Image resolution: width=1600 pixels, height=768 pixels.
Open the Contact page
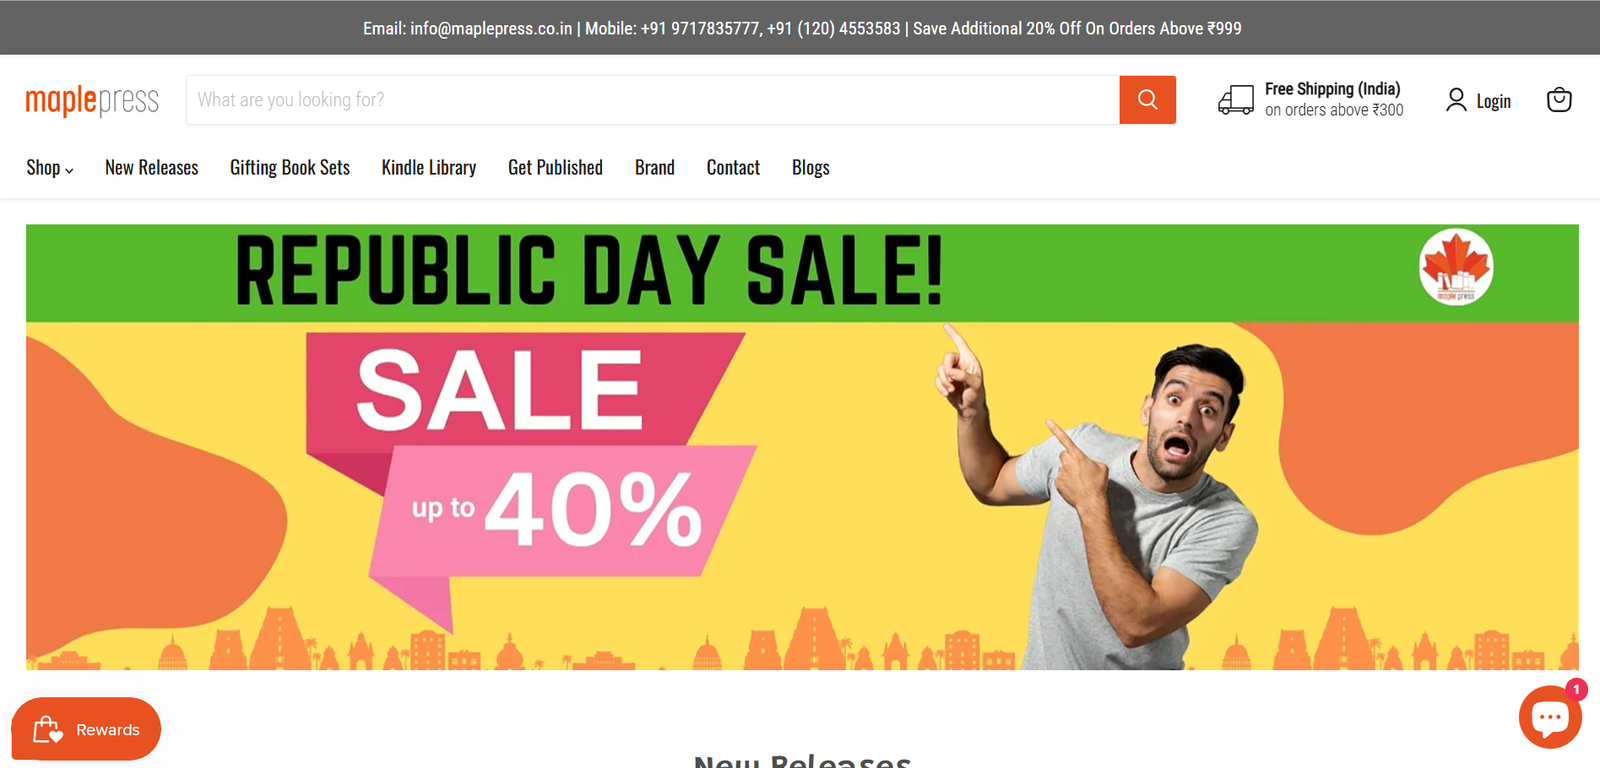point(733,168)
